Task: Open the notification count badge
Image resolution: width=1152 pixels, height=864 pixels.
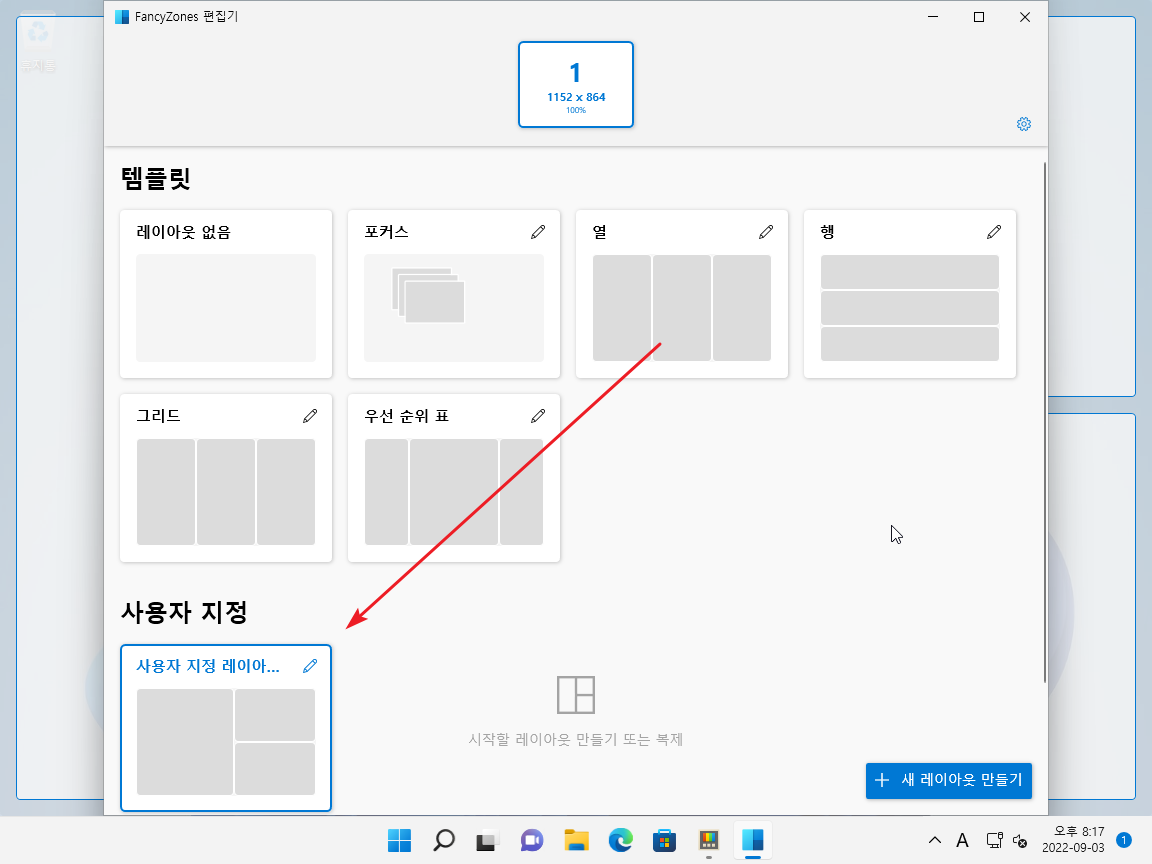Action: pyautogui.click(x=1123, y=840)
